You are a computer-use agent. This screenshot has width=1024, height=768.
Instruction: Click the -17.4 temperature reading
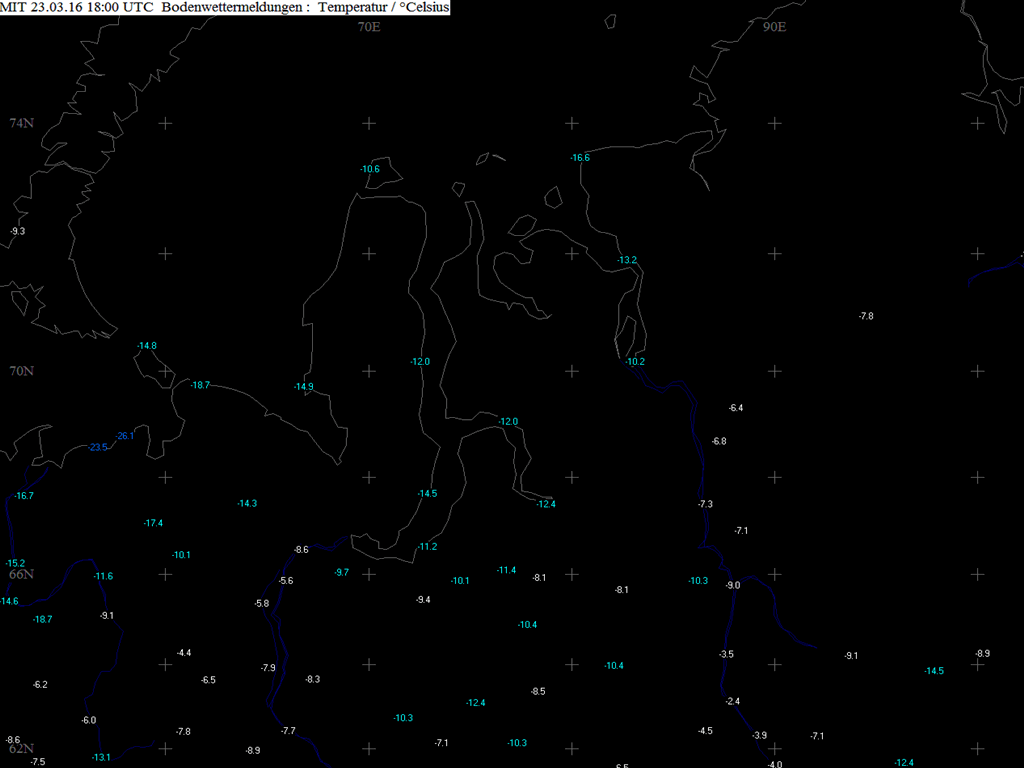click(x=153, y=523)
